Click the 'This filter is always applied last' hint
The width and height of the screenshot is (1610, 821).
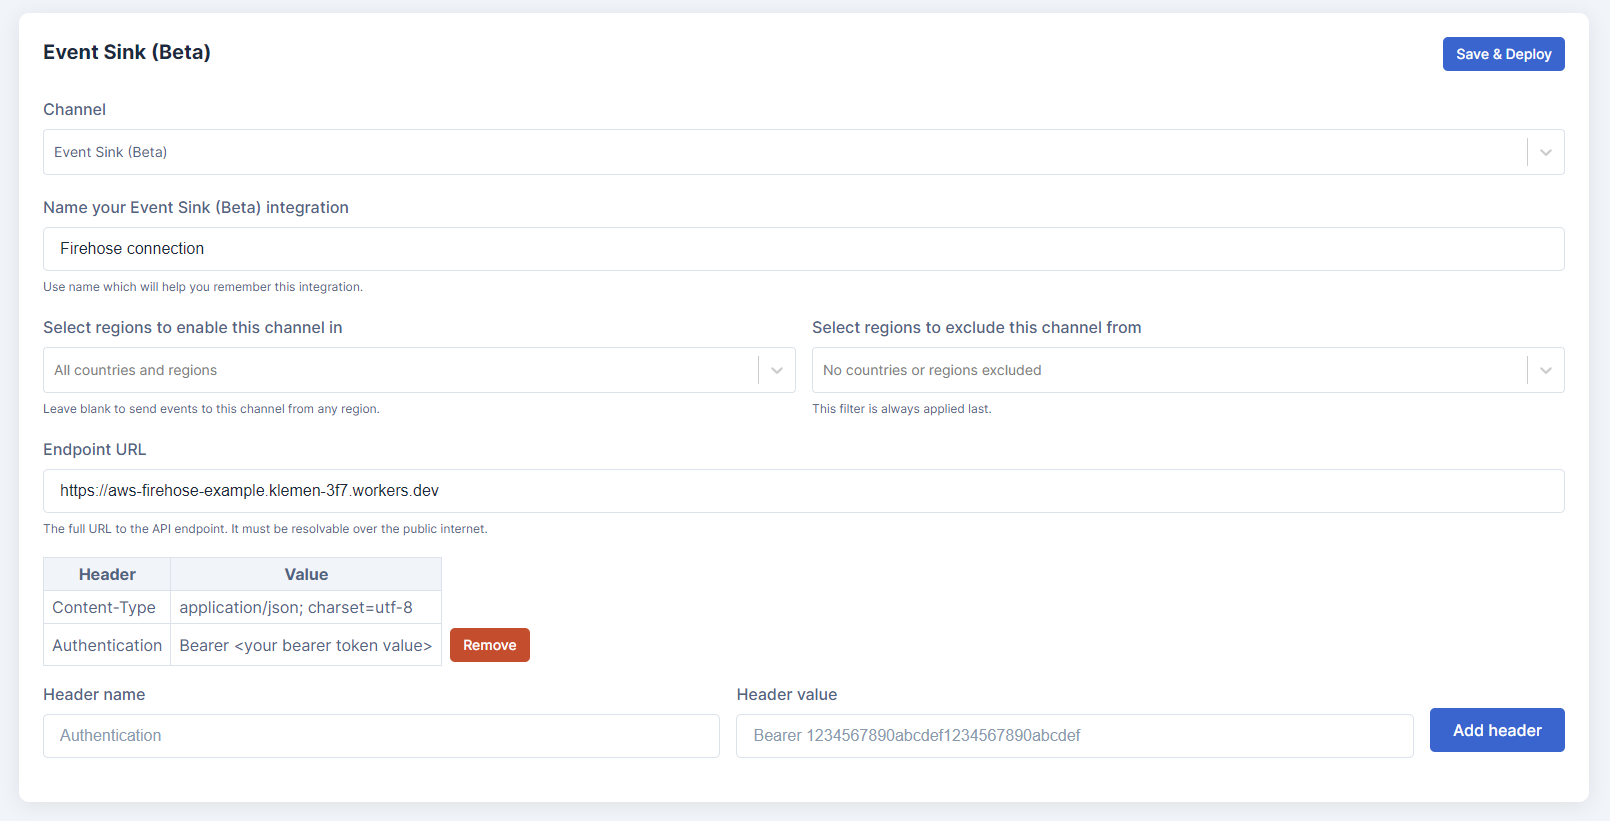tap(902, 409)
